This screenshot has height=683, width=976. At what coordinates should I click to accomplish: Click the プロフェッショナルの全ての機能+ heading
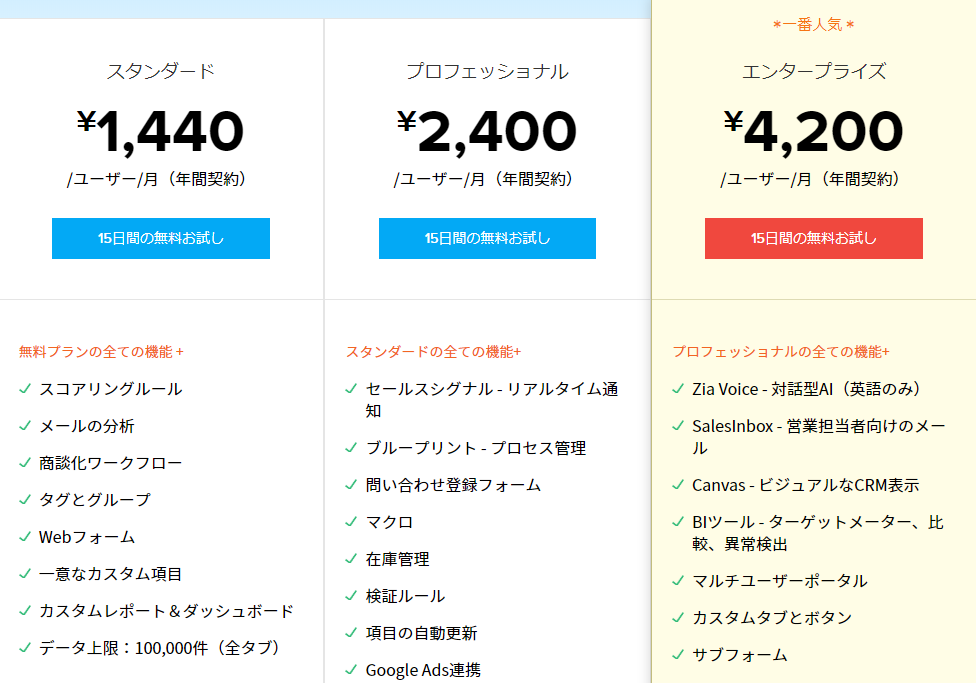point(781,352)
